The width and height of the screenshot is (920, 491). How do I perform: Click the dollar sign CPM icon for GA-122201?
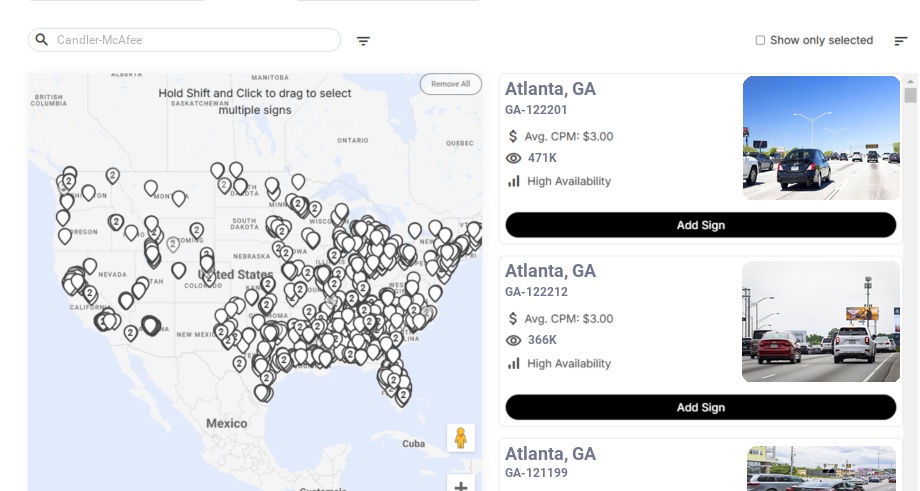click(x=513, y=136)
